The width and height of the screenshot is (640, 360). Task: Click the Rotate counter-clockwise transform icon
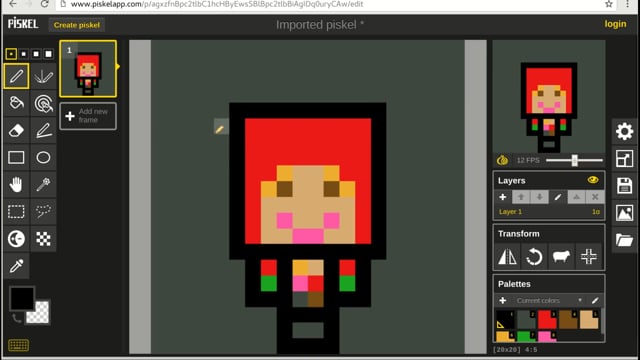pos(534,257)
